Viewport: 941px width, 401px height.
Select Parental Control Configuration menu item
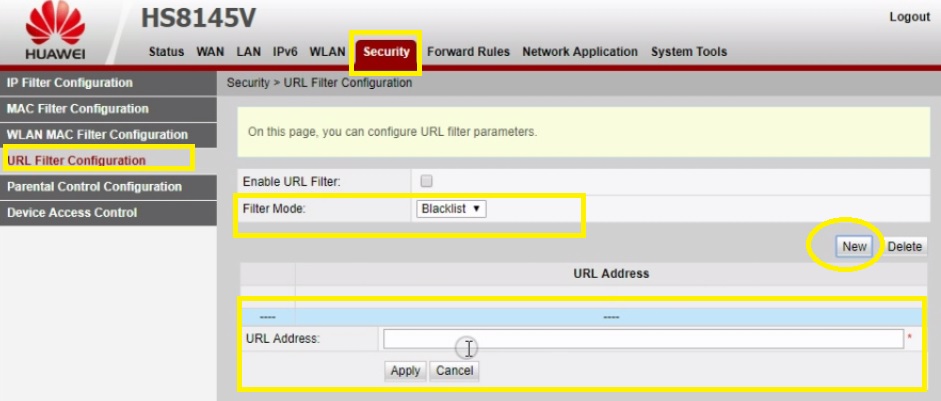94,187
